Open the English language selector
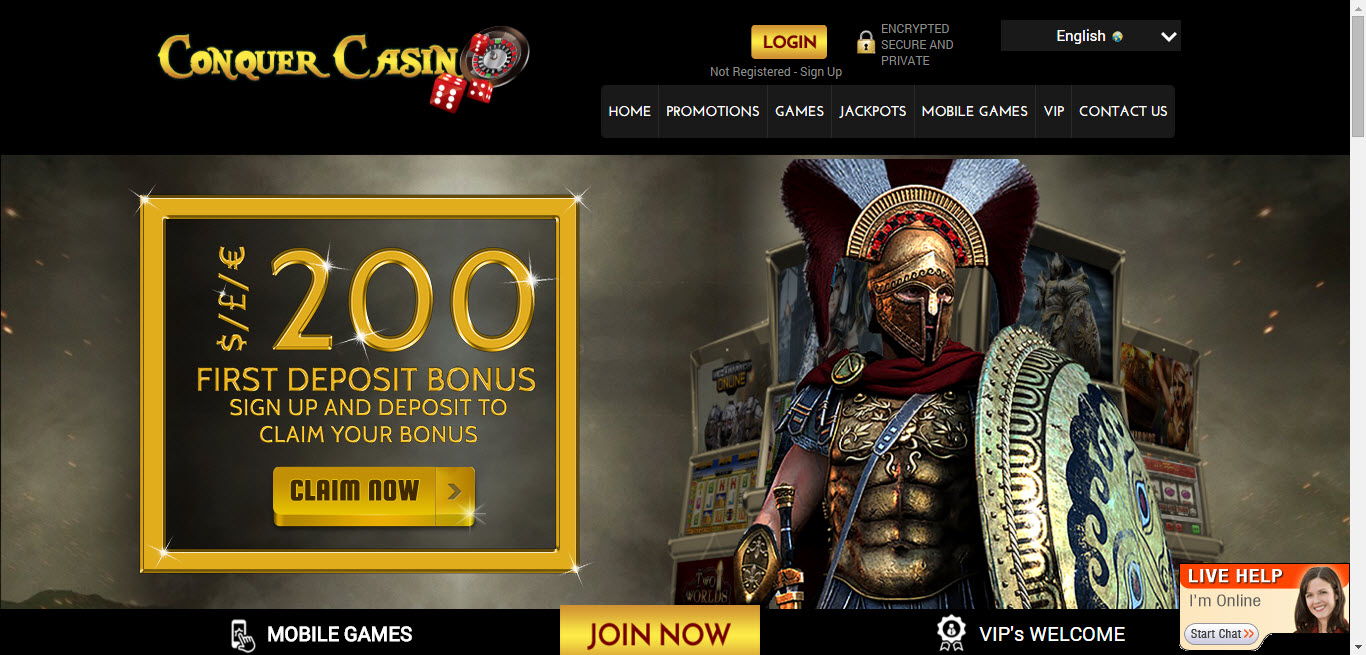 click(x=1091, y=36)
